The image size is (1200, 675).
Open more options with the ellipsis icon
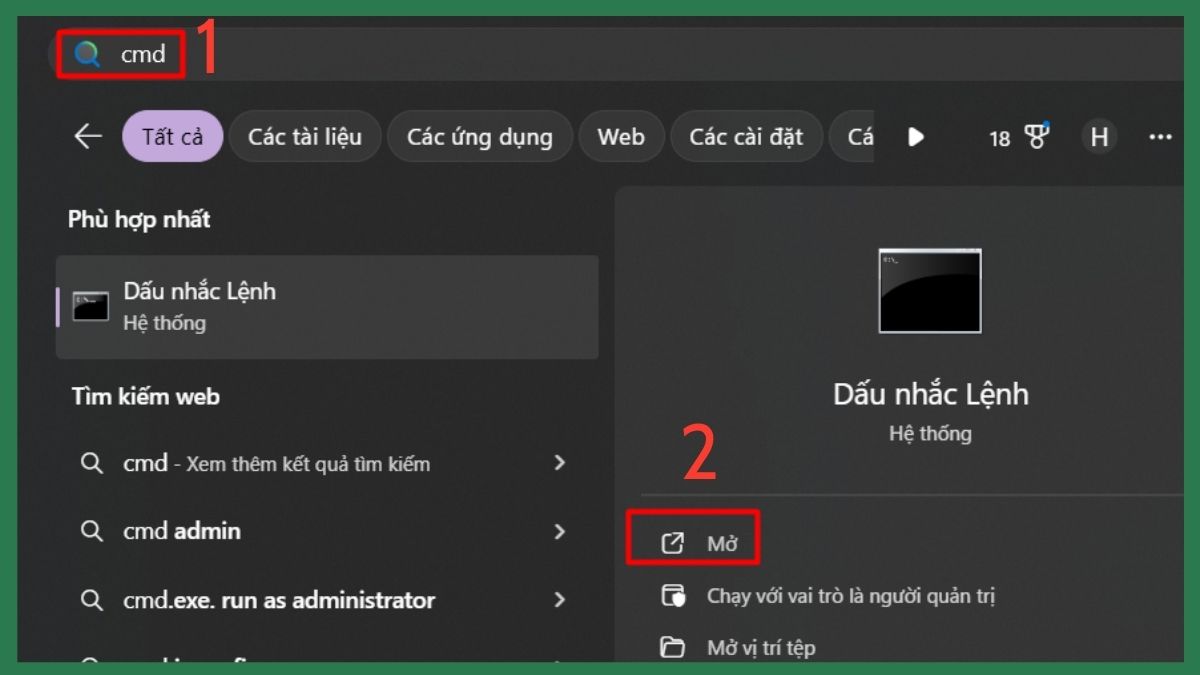pyautogui.click(x=1161, y=138)
